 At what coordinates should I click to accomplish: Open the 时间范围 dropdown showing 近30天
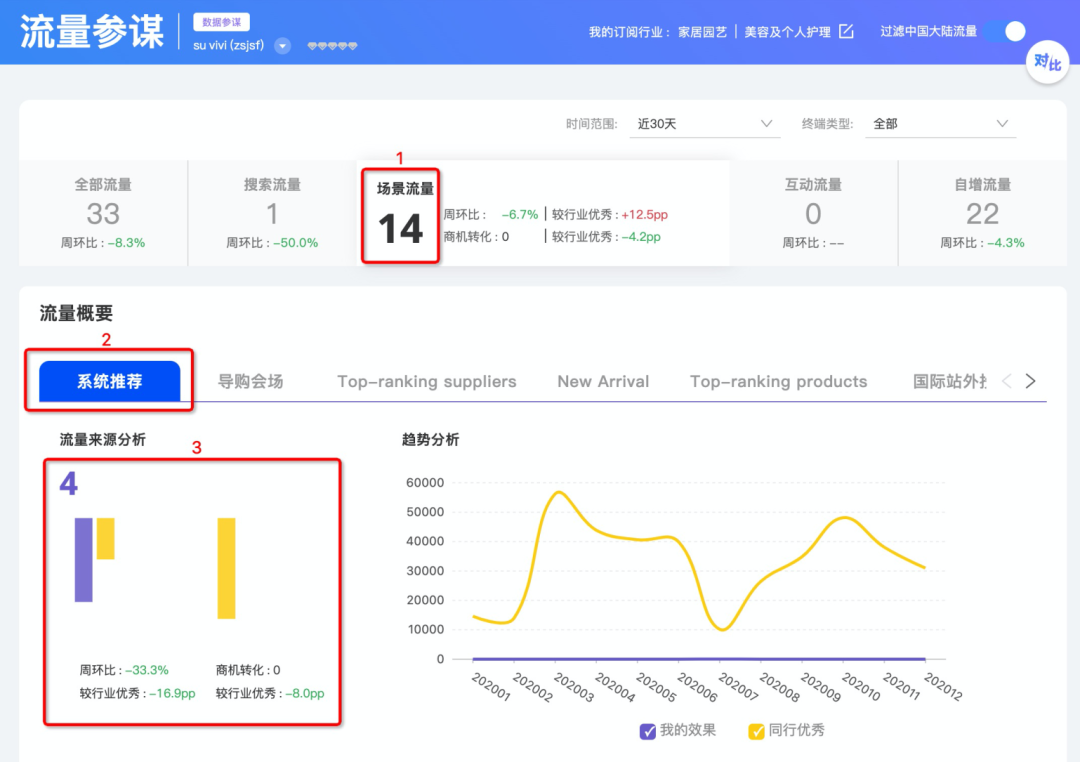pyautogui.click(x=705, y=123)
